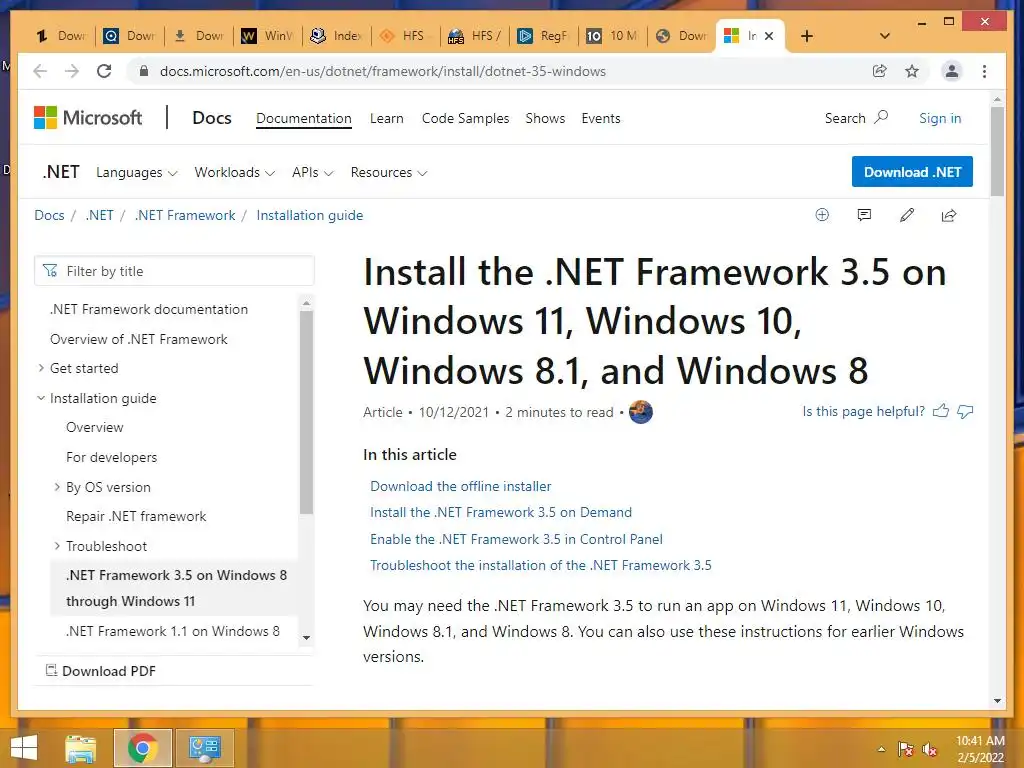Image resolution: width=1024 pixels, height=768 pixels.
Task: Open the Chrome three-dot menu
Action: (984, 71)
